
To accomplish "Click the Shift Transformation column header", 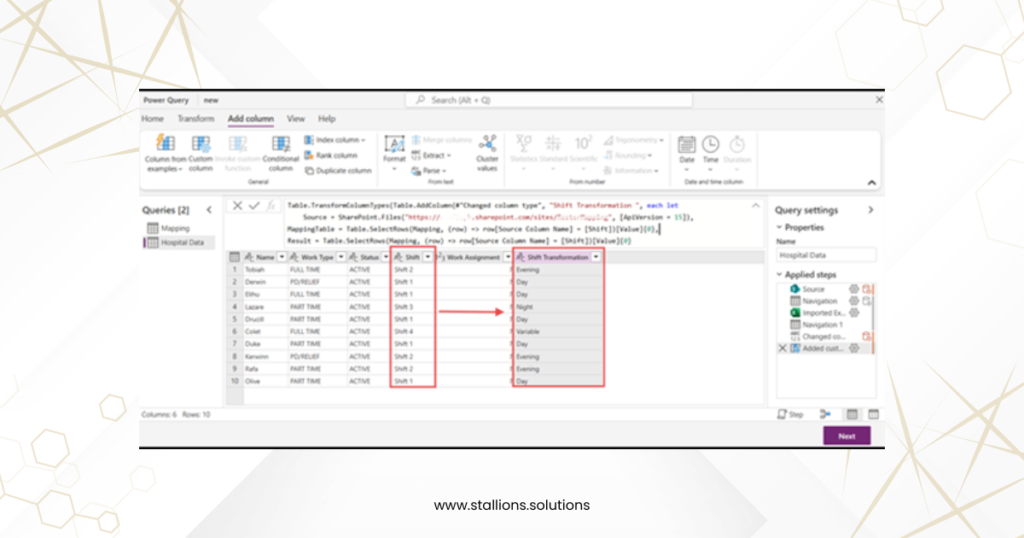I will [558, 257].
